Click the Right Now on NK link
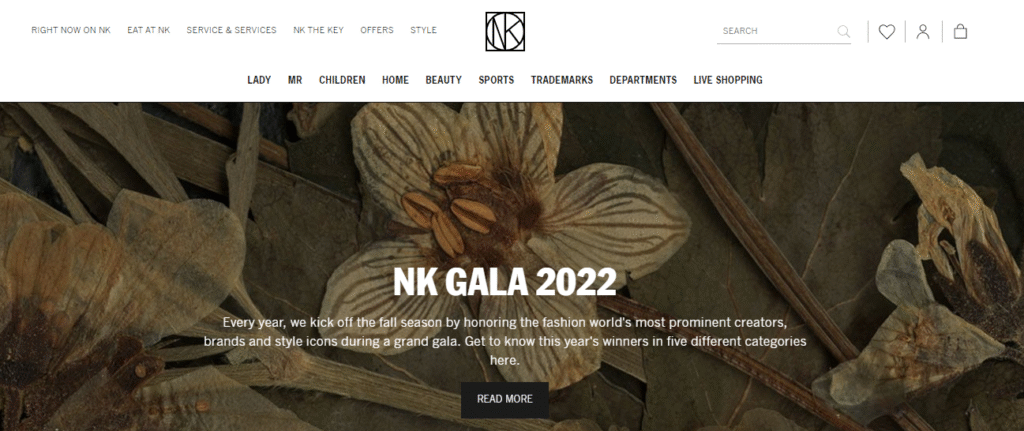Image resolution: width=1024 pixels, height=431 pixels. pyautogui.click(x=71, y=30)
